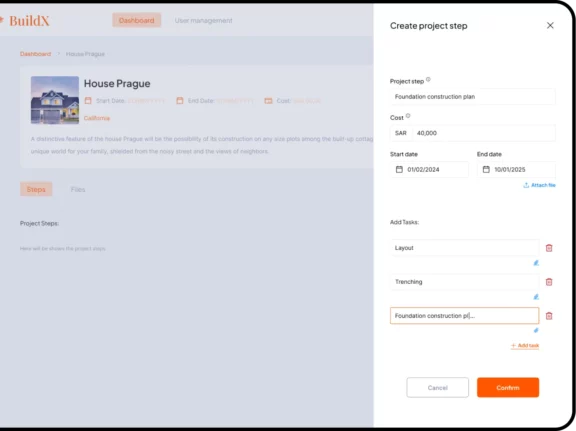This screenshot has width=576, height=431.
Task: Focus the Trenching task field
Action: coord(464,282)
